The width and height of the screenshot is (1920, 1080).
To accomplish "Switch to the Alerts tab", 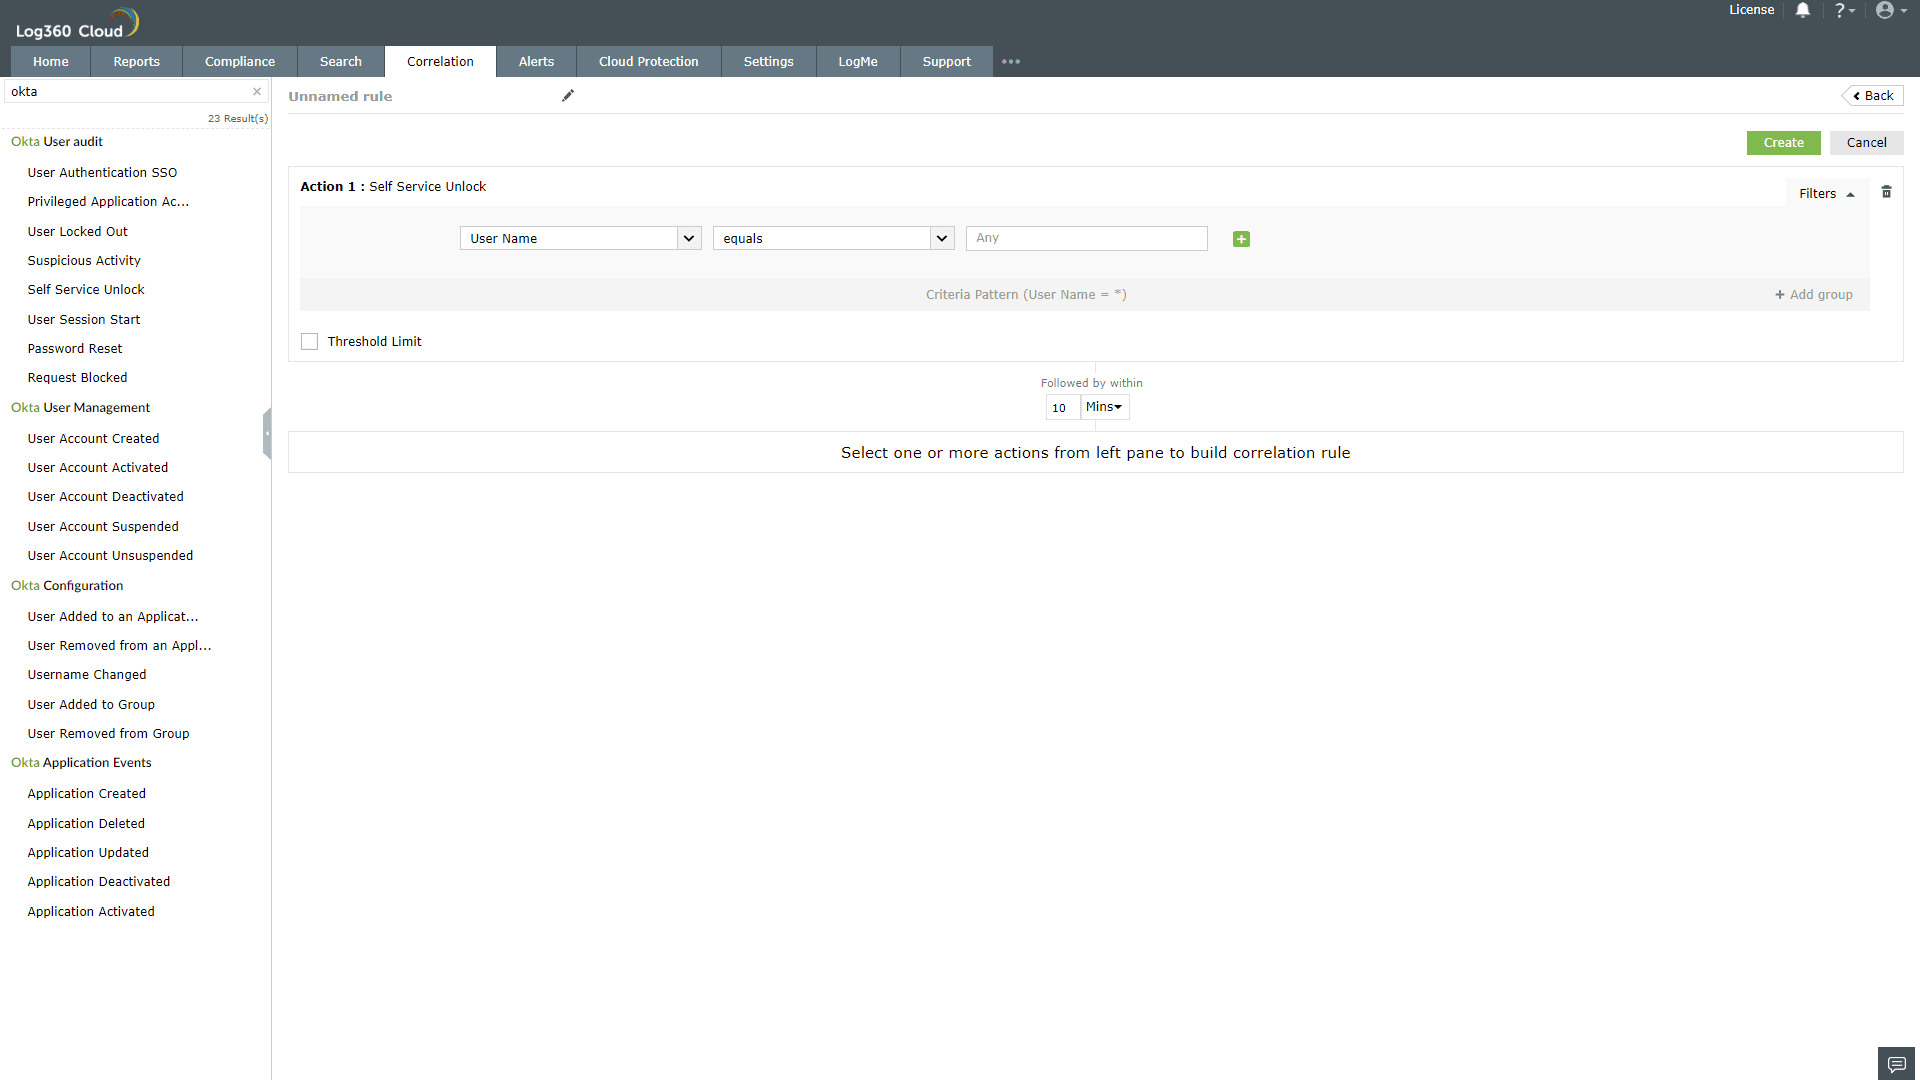I will [x=536, y=62].
